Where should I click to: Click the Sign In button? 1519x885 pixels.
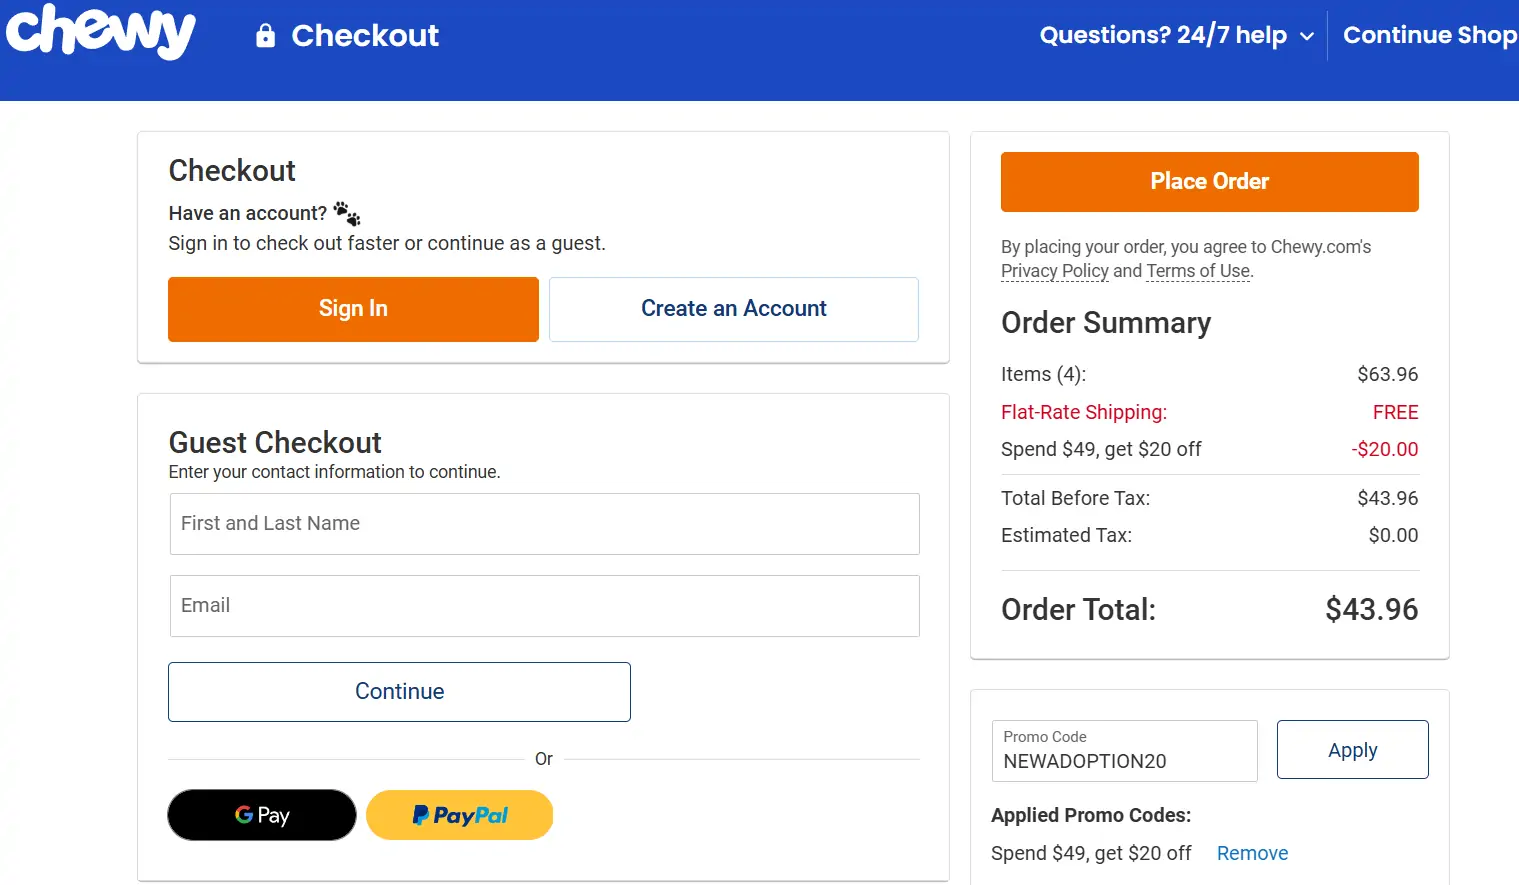click(x=352, y=309)
